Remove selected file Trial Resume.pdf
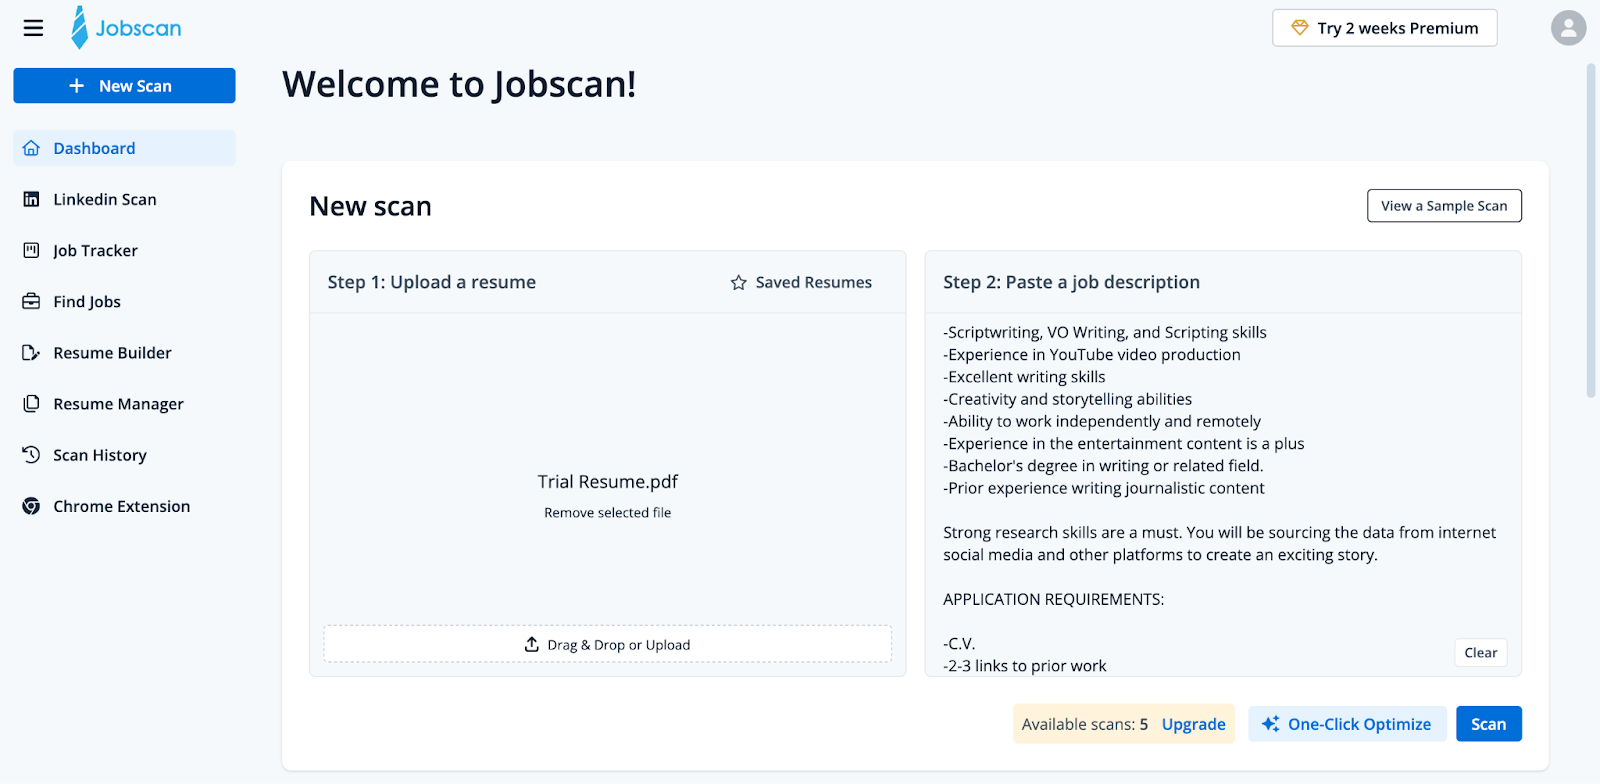This screenshot has height=784, width=1600. (x=607, y=513)
